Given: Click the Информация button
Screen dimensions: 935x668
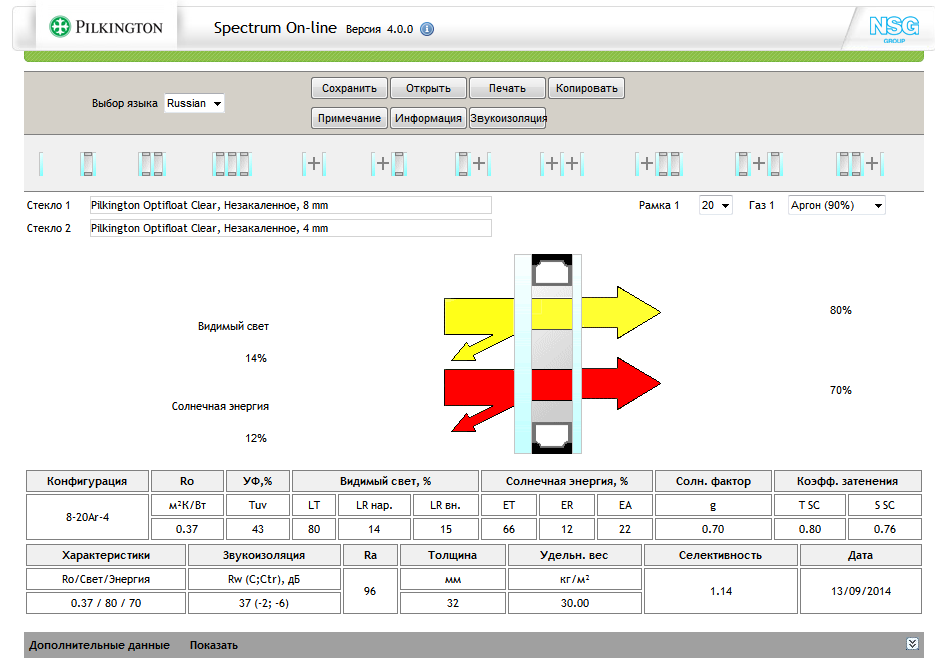Looking at the screenshot, I should click(428, 118).
